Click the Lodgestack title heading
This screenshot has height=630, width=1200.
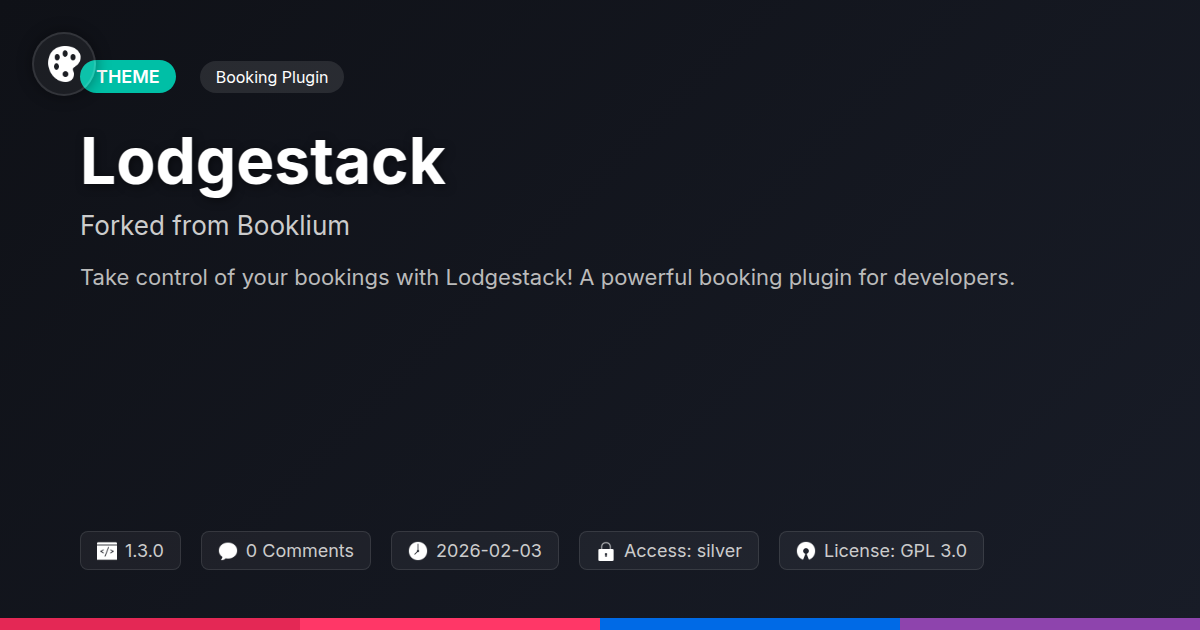click(x=263, y=161)
